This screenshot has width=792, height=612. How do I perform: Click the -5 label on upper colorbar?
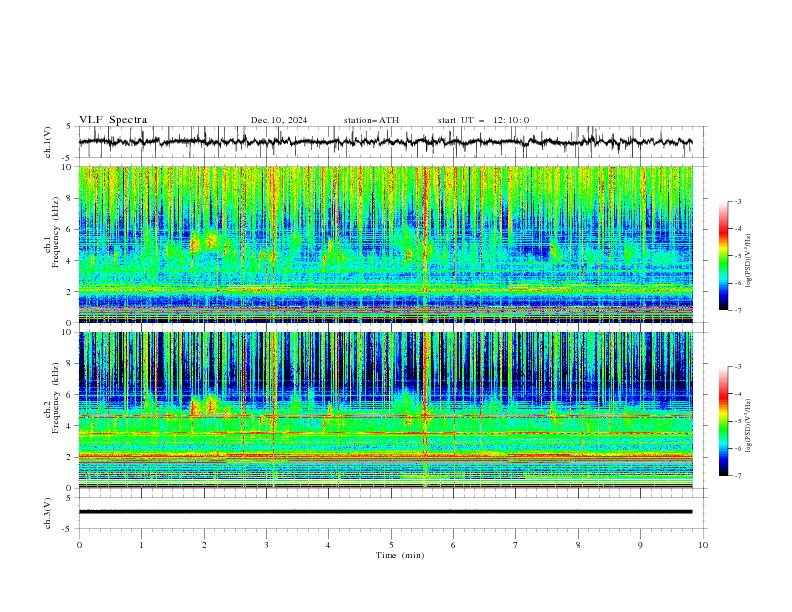pyautogui.click(x=737, y=256)
